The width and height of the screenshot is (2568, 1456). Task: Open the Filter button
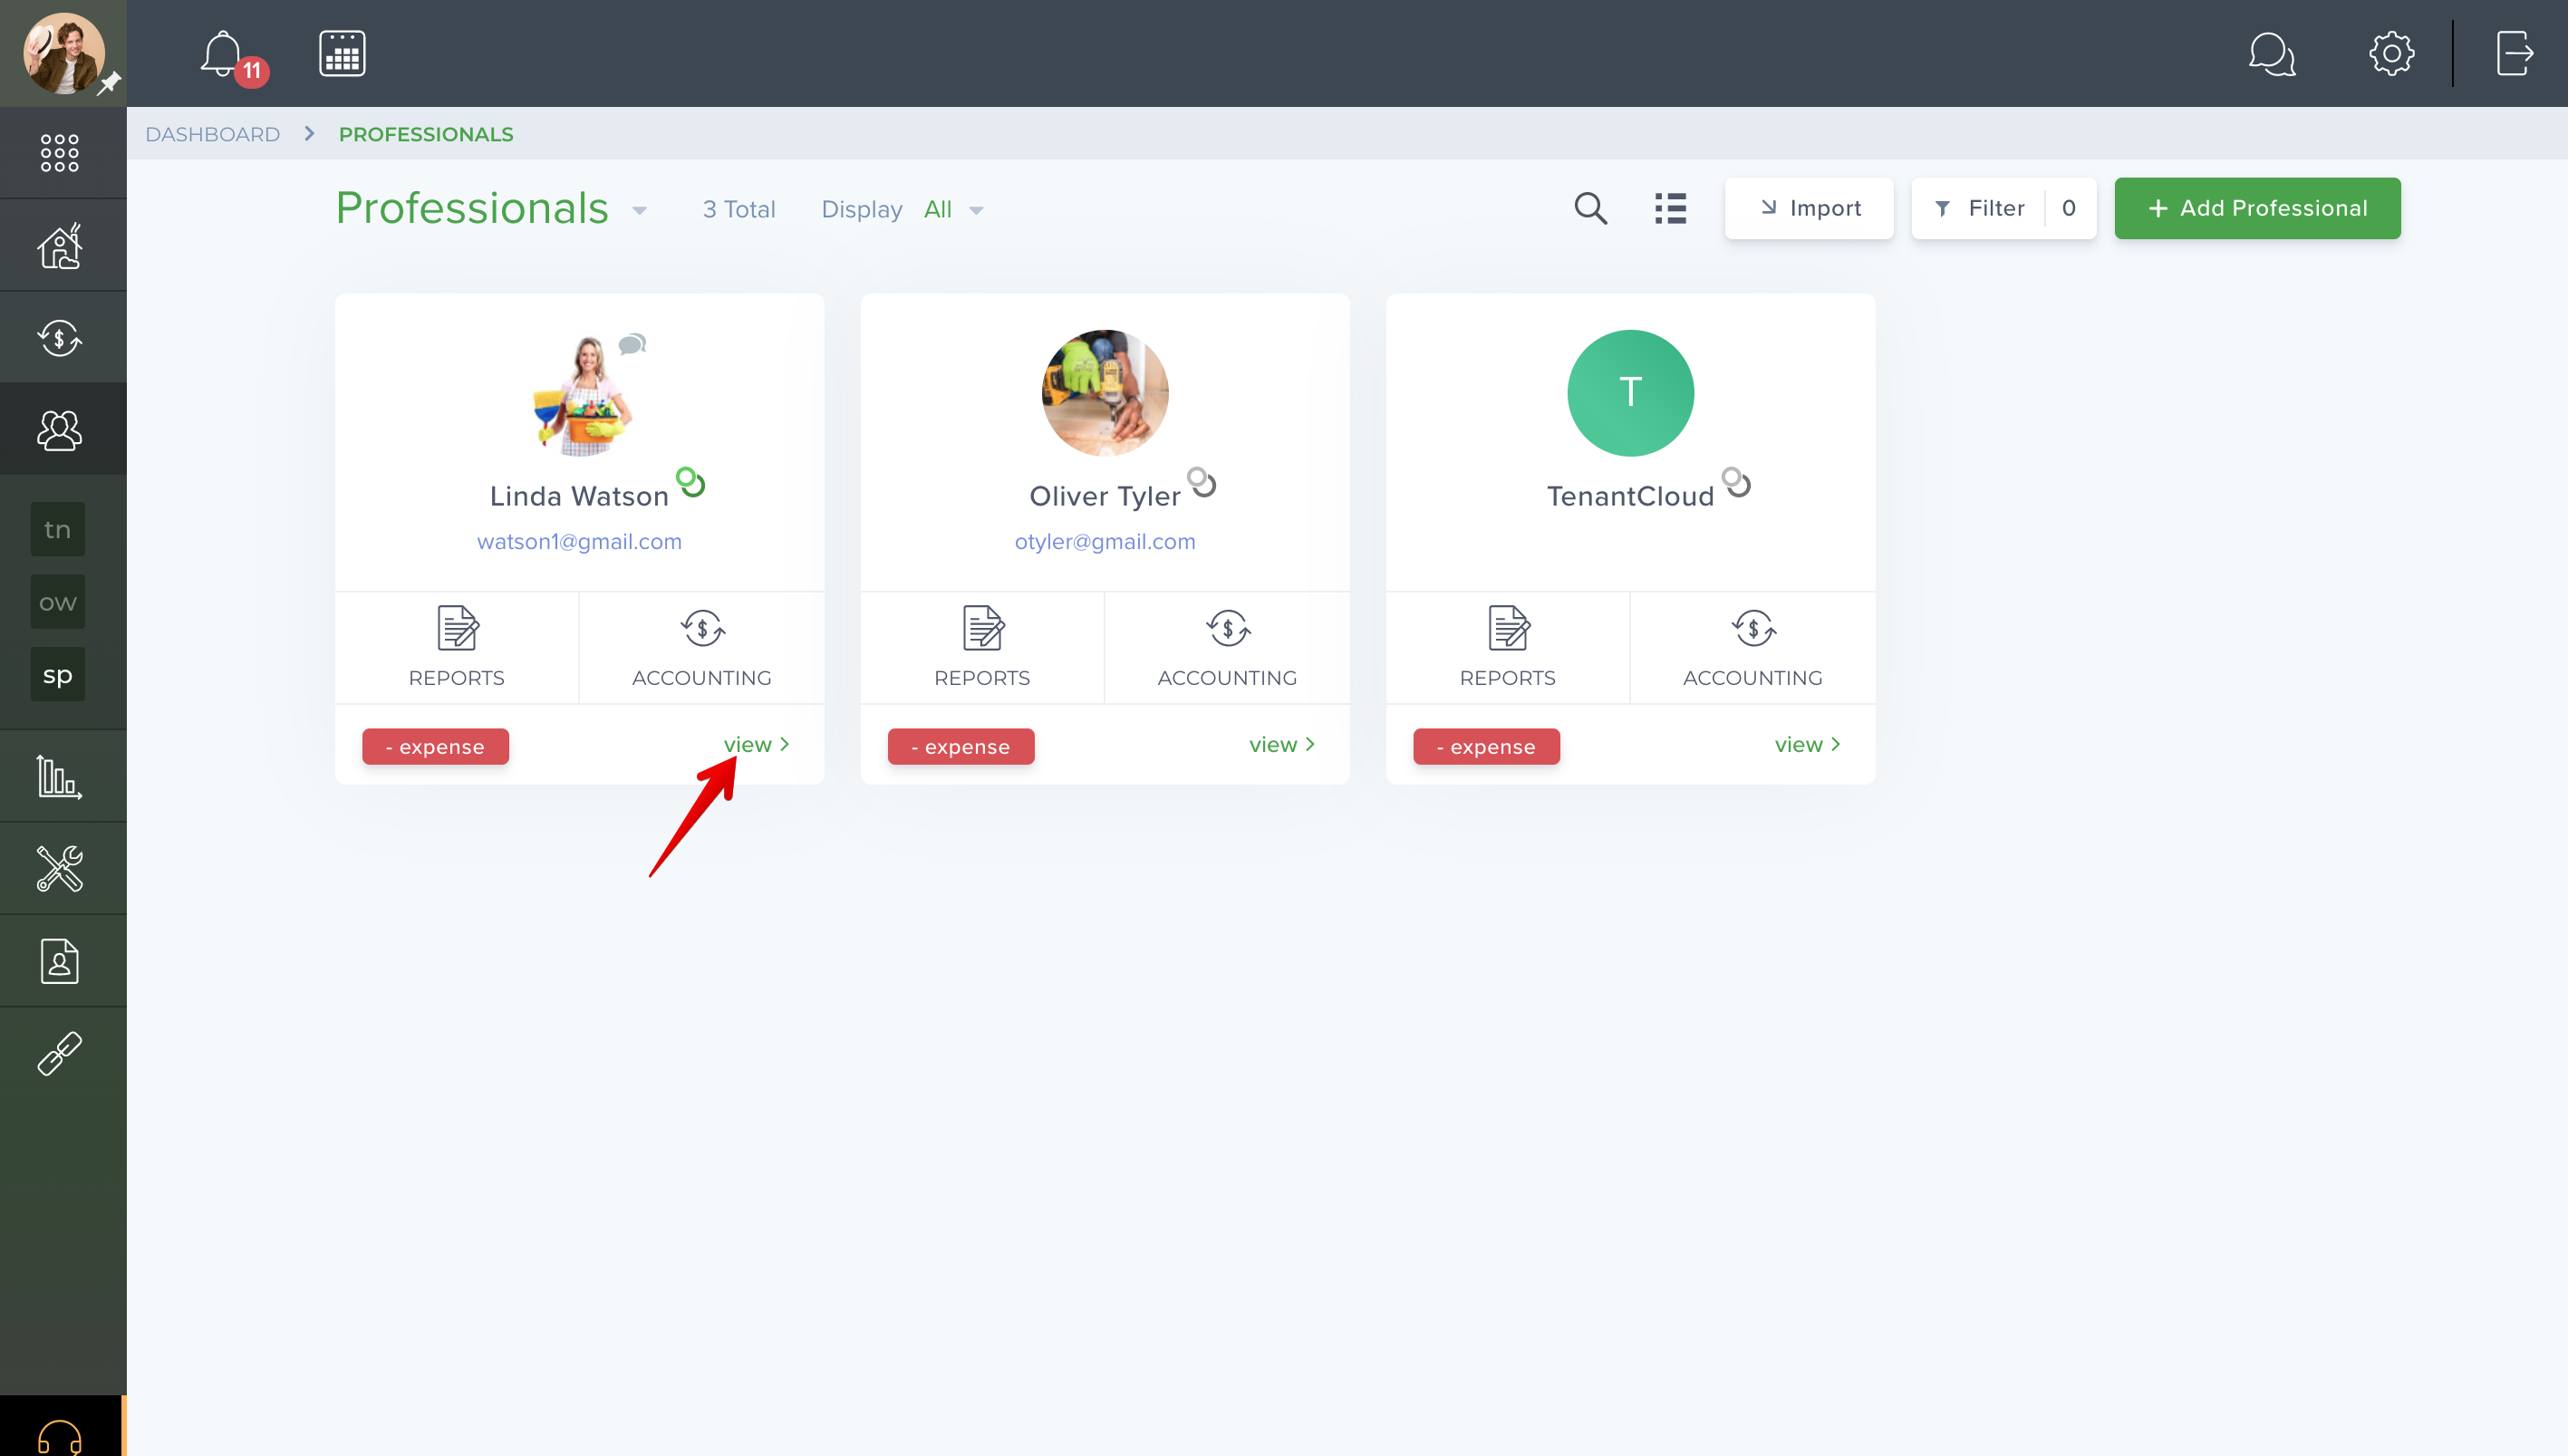(2003, 208)
